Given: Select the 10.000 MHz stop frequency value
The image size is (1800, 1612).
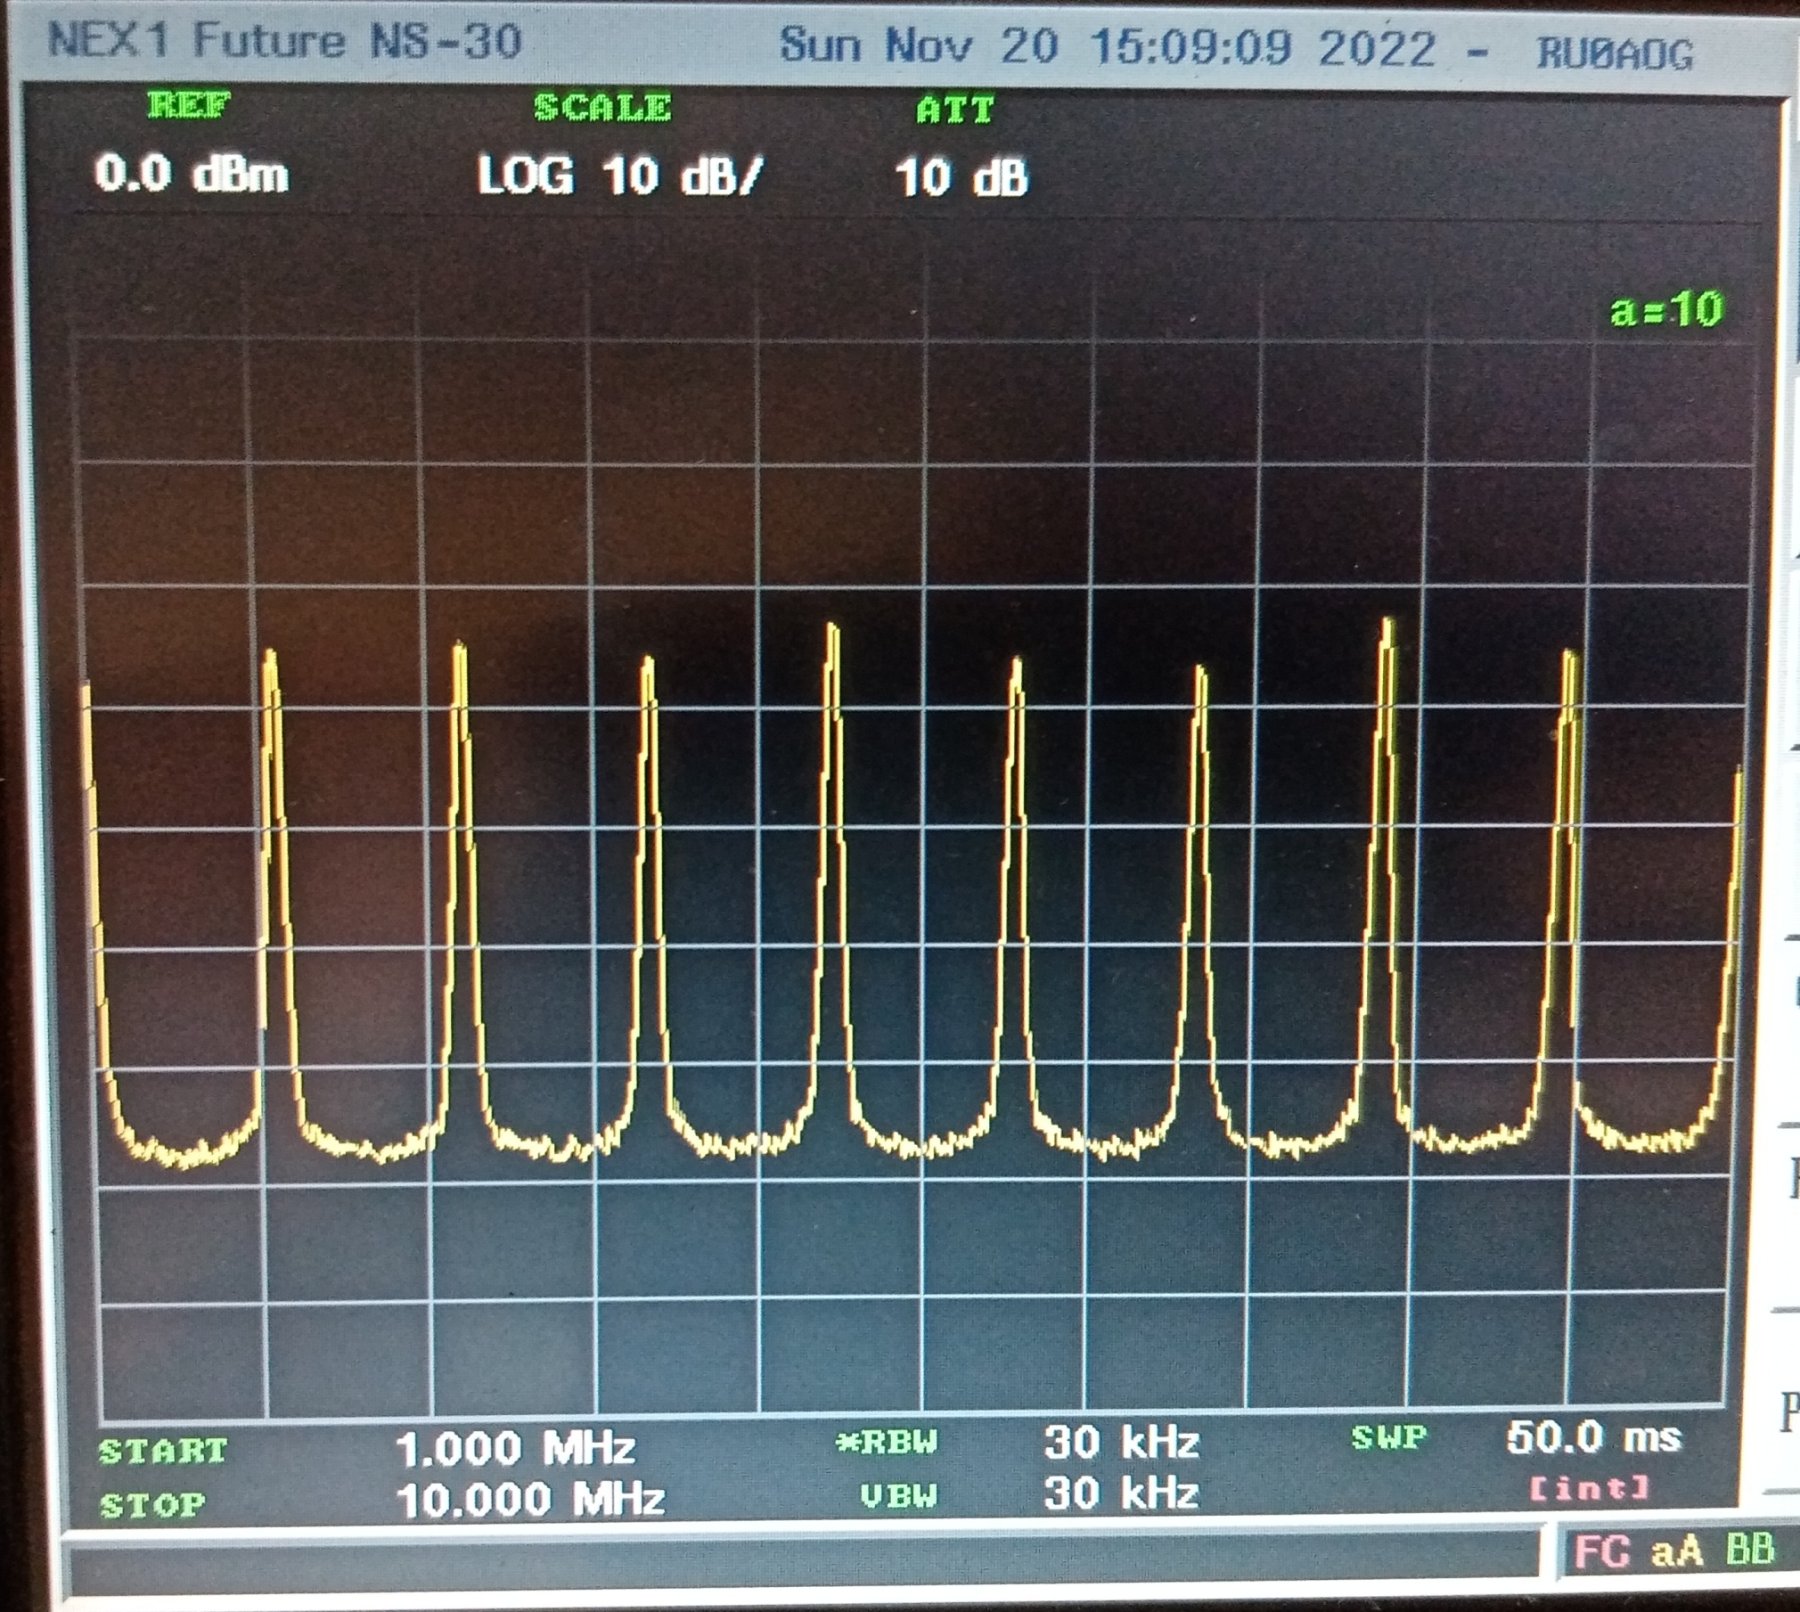Looking at the screenshot, I should coord(530,1500).
